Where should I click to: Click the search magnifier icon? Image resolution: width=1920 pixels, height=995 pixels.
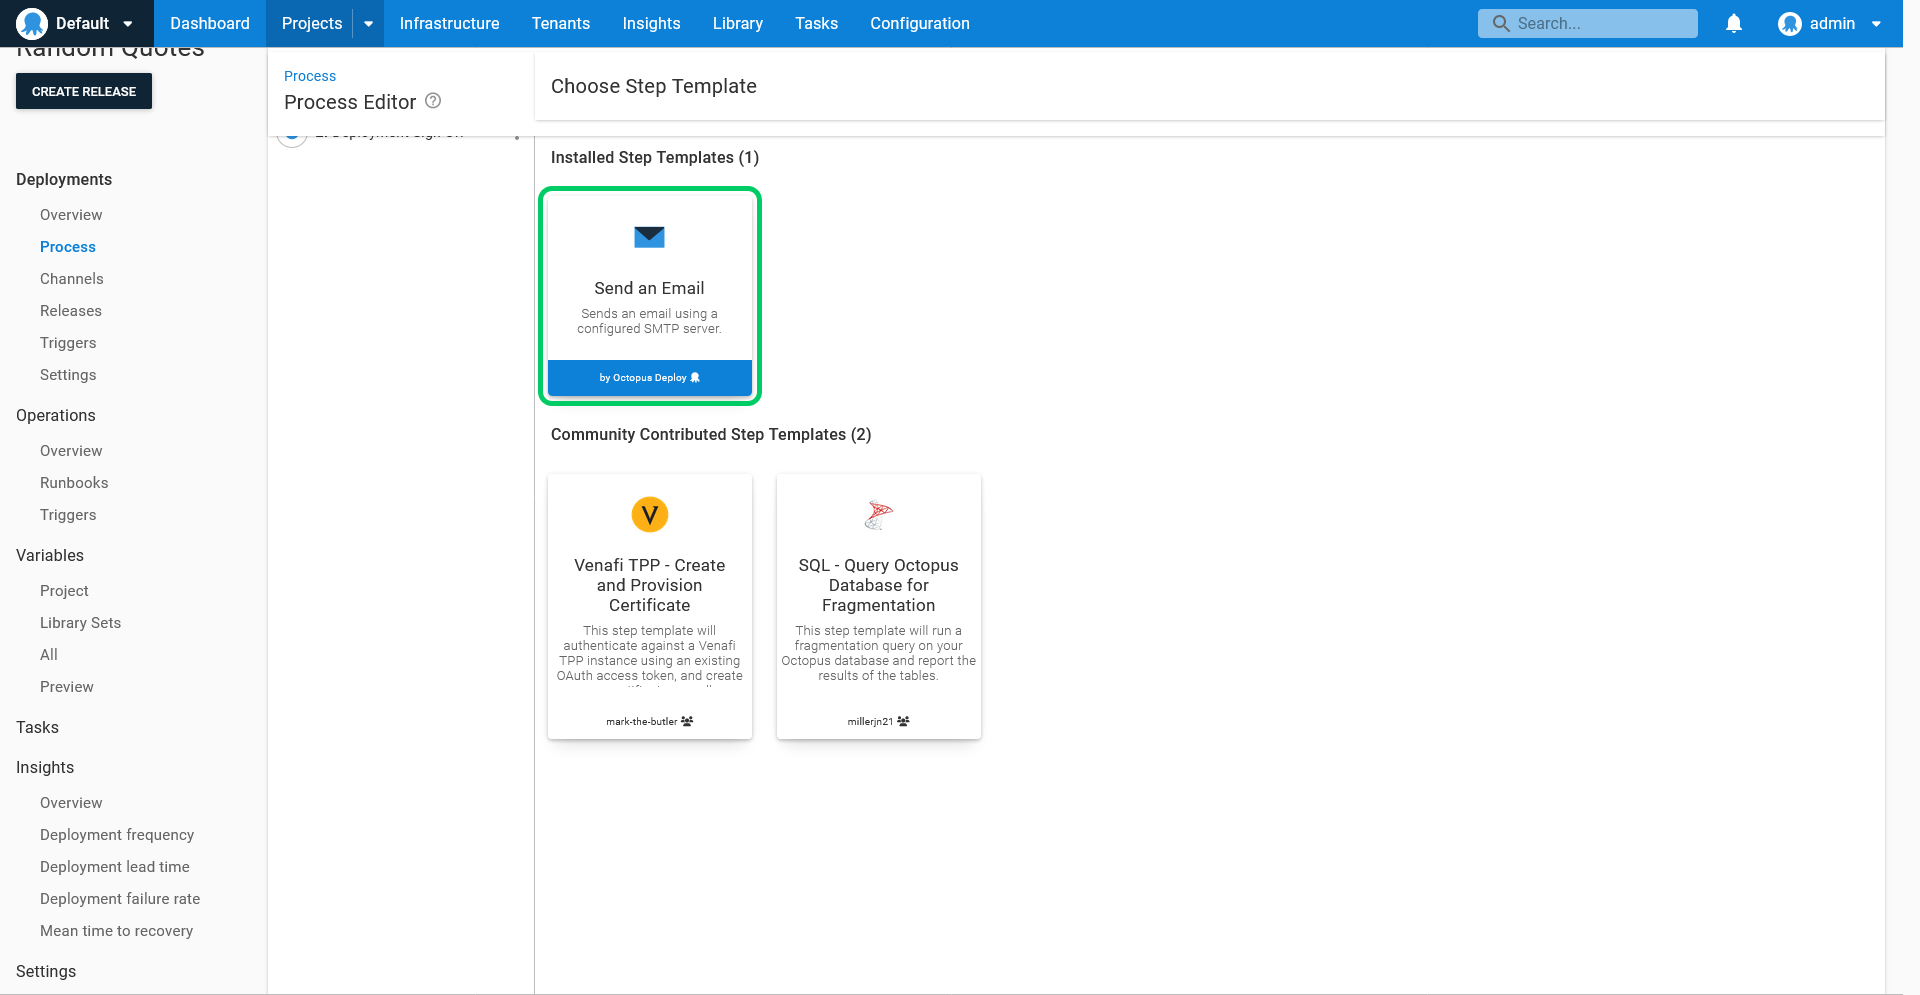[x=1501, y=23]
